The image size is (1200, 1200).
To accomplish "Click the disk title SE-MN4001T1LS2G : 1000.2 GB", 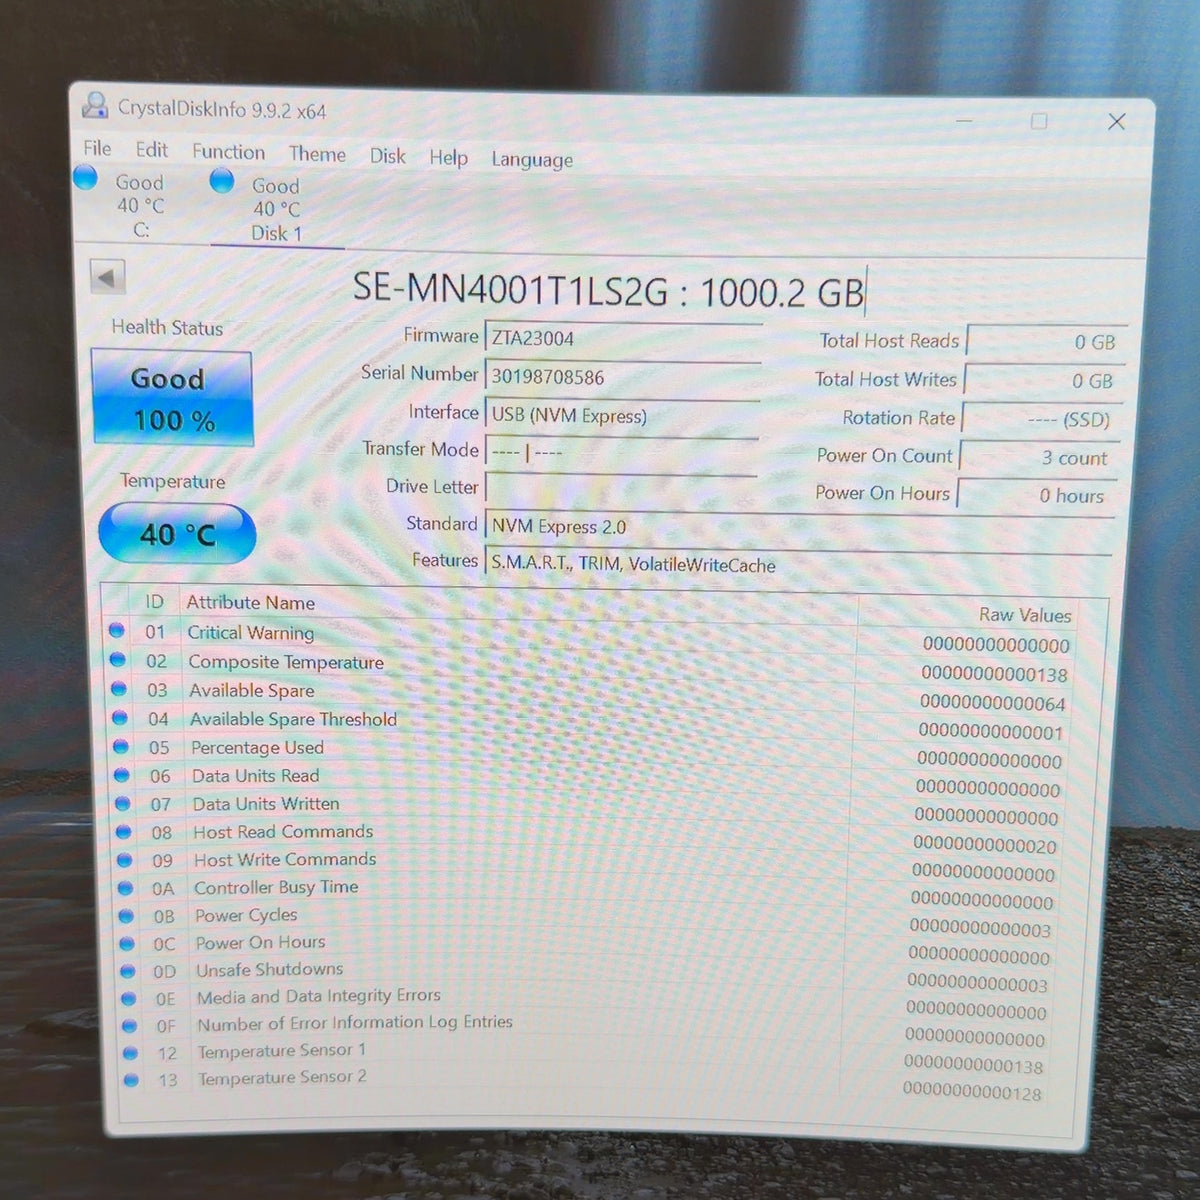I will [608, 291].
